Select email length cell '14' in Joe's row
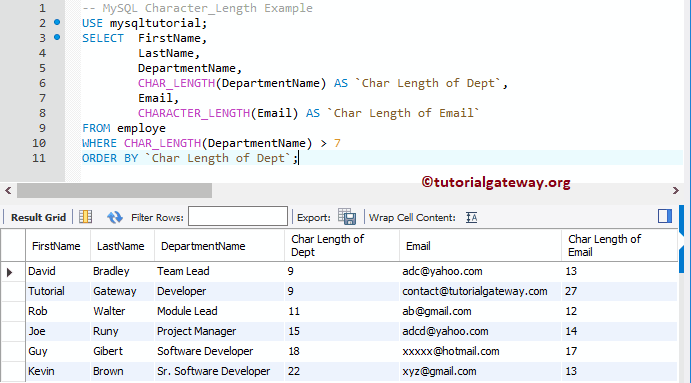This screenshot has width=691, height=383. point(619,331)
